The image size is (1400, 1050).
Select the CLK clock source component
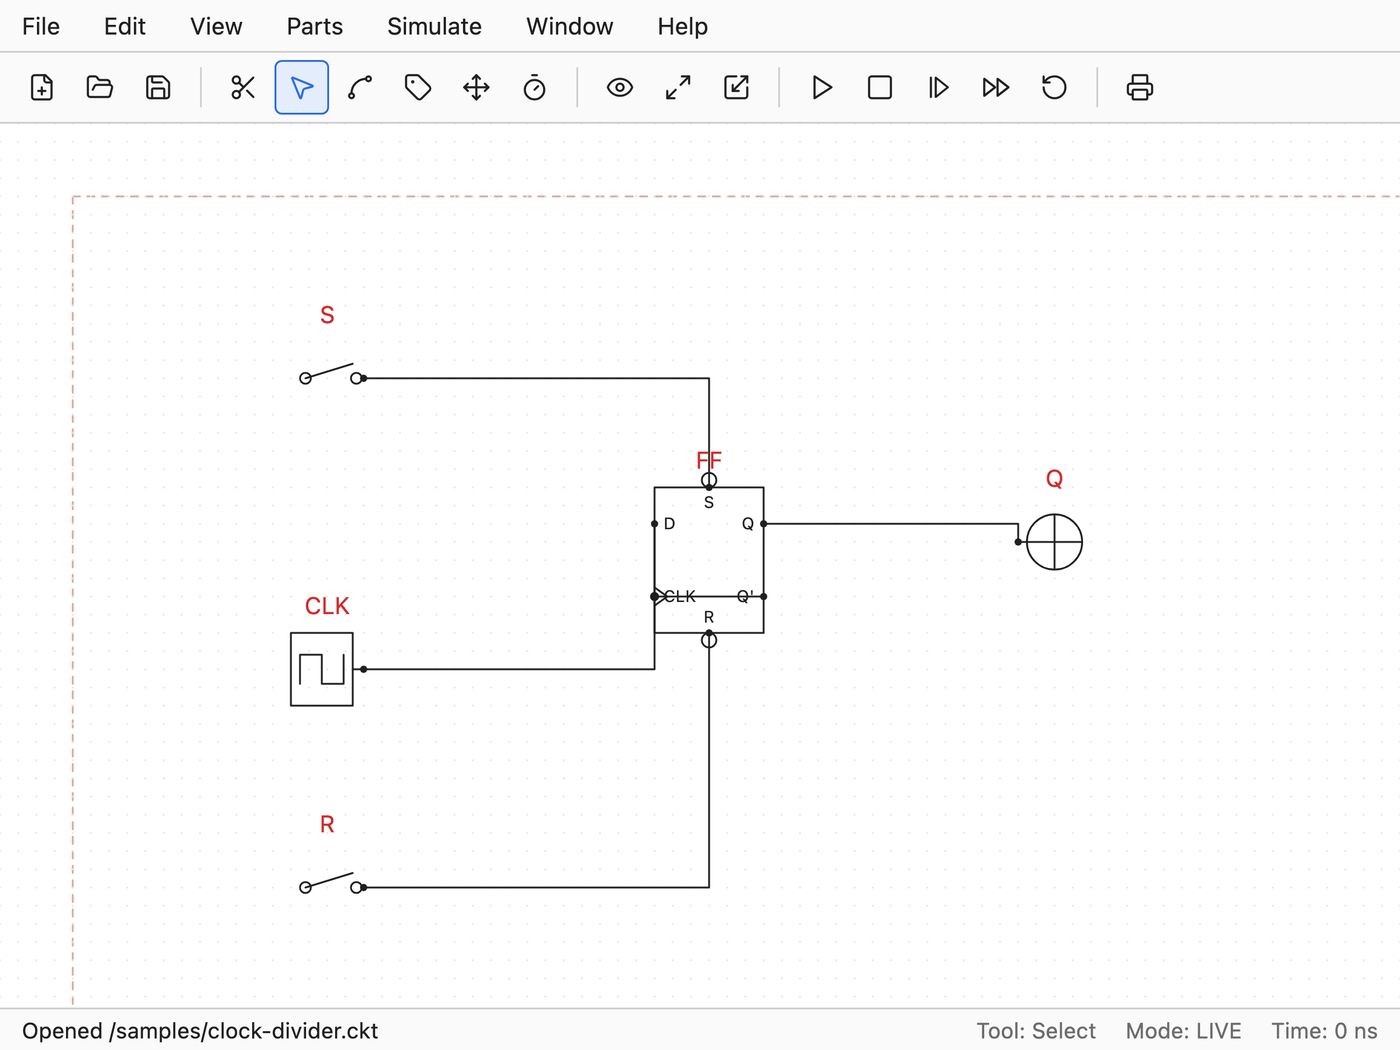pyautogui.click(x=322, y=669)
